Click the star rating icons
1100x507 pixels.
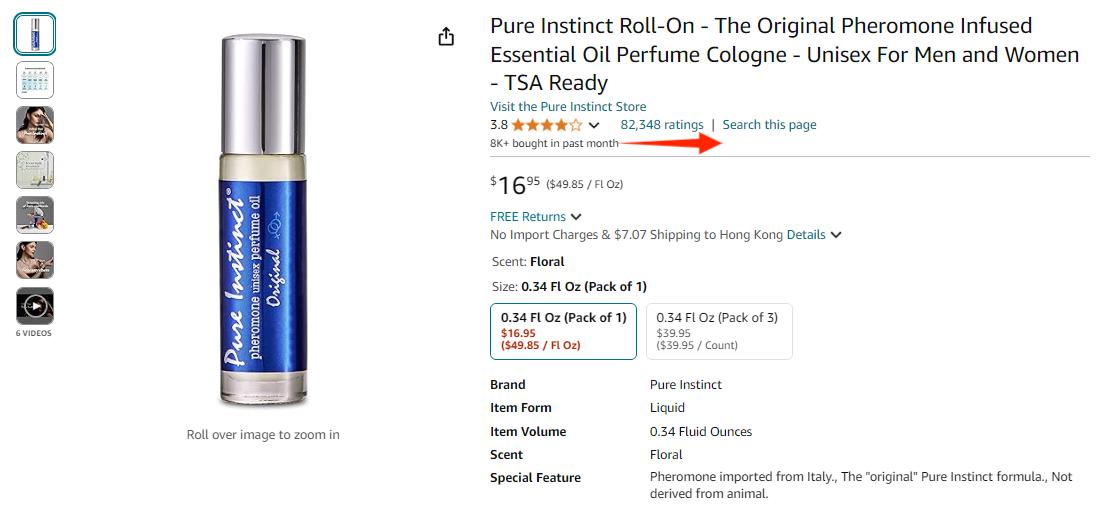pos(547,125)
